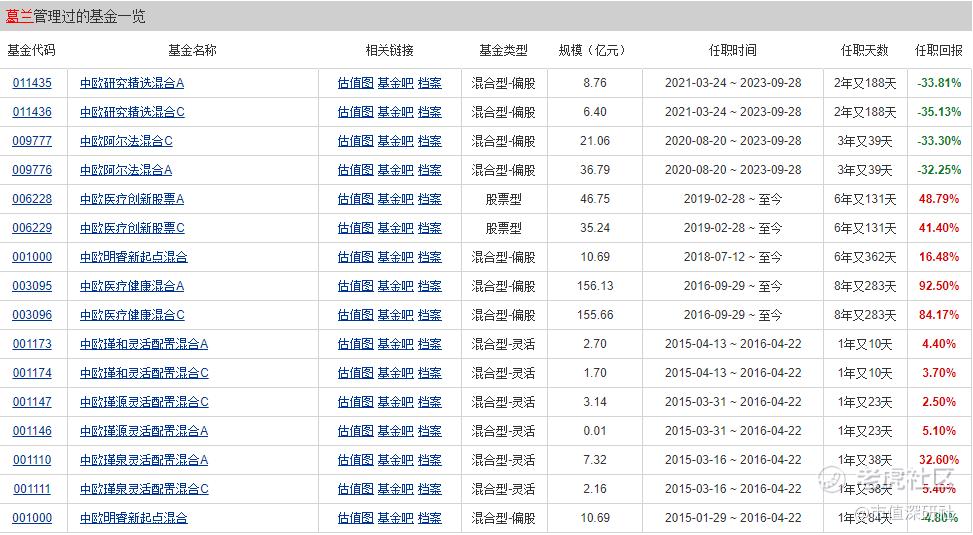Select the 混合型-灵活 type for 中欧瑾源灵活配置混合A

click(503, 431)
